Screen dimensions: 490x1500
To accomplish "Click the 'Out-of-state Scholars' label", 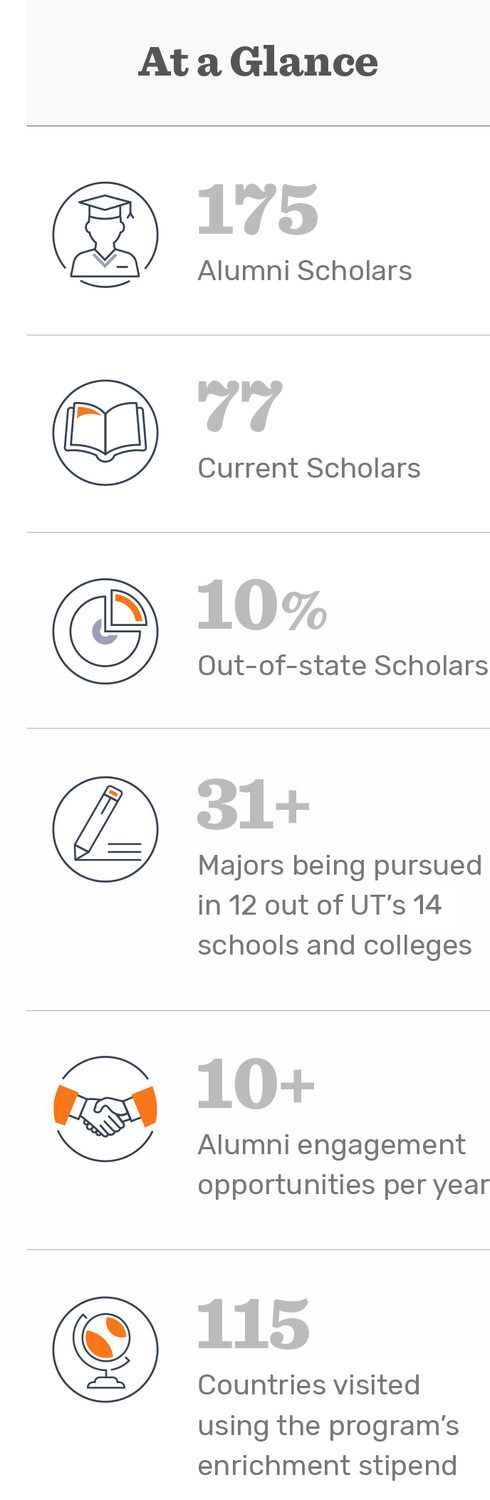I will point(343,666).
